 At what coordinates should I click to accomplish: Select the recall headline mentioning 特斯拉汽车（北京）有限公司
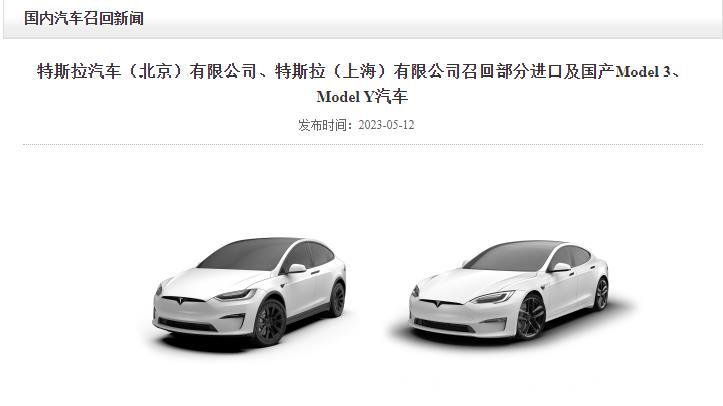click(x=362, y=84)
